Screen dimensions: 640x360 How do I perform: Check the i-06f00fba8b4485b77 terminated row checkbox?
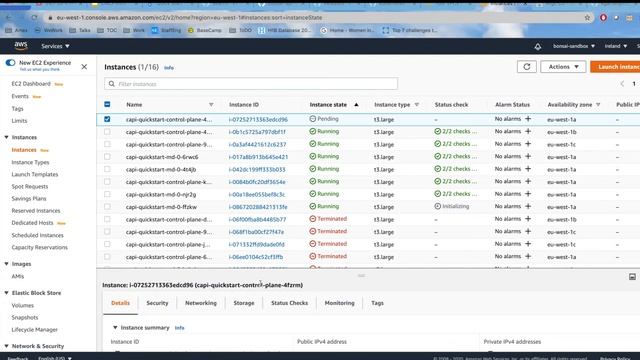coord(107,219)
